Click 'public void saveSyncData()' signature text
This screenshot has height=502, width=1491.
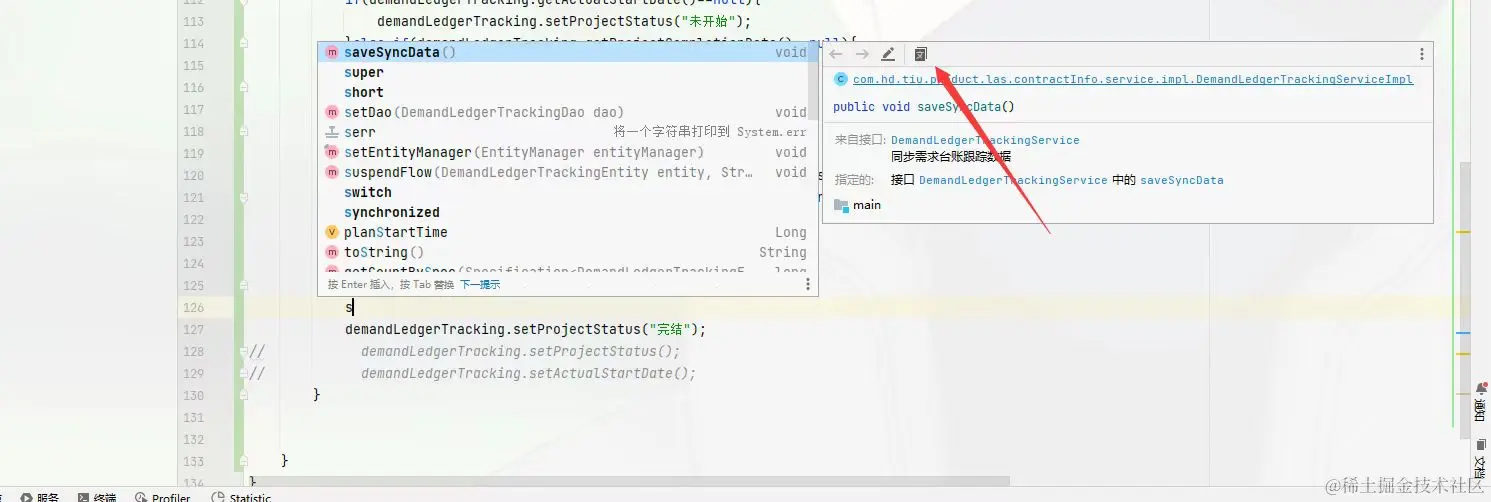click(923, 107)
